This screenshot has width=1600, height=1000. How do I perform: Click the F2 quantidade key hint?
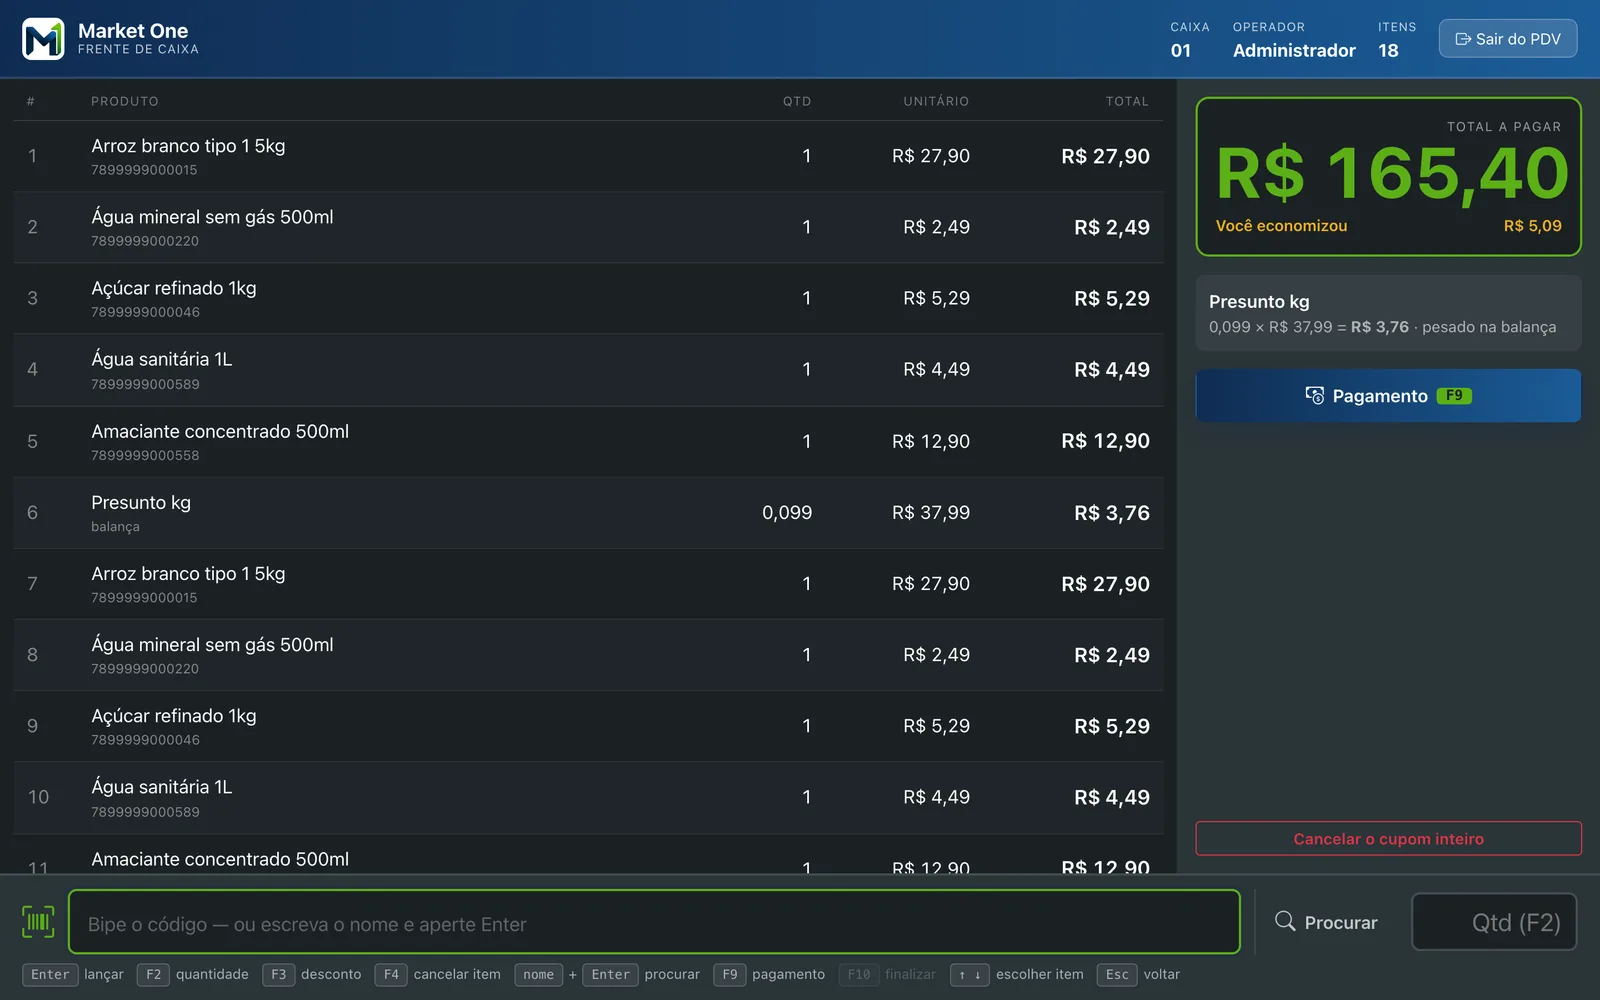pos(194,974)
